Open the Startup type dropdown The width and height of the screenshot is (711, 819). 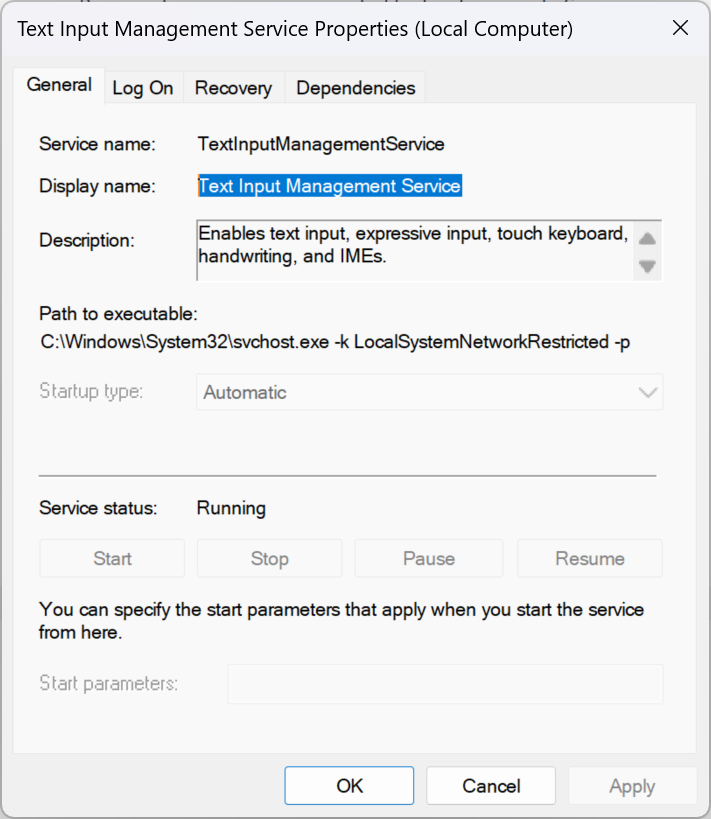pos(429,392)
